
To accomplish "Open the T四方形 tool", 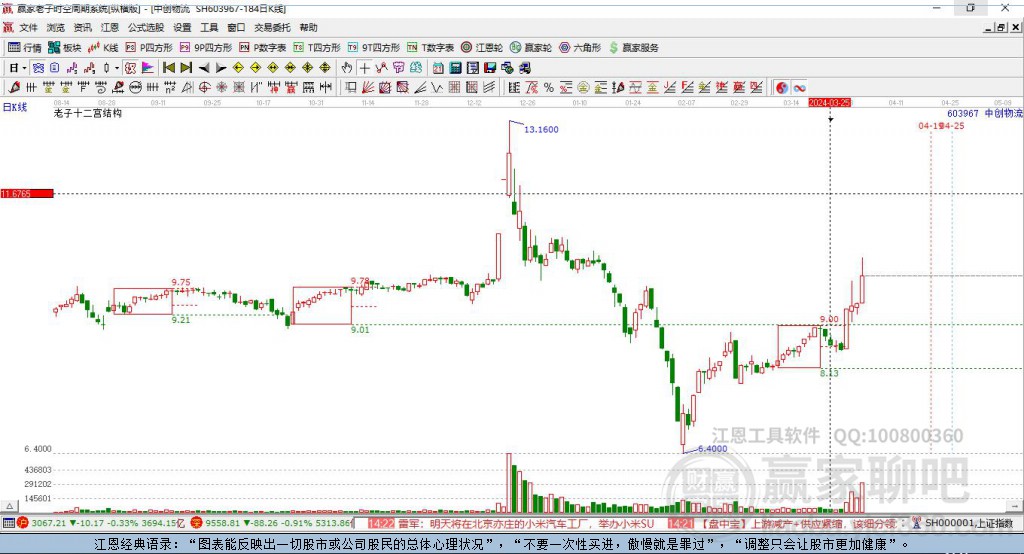I will 317,48.
